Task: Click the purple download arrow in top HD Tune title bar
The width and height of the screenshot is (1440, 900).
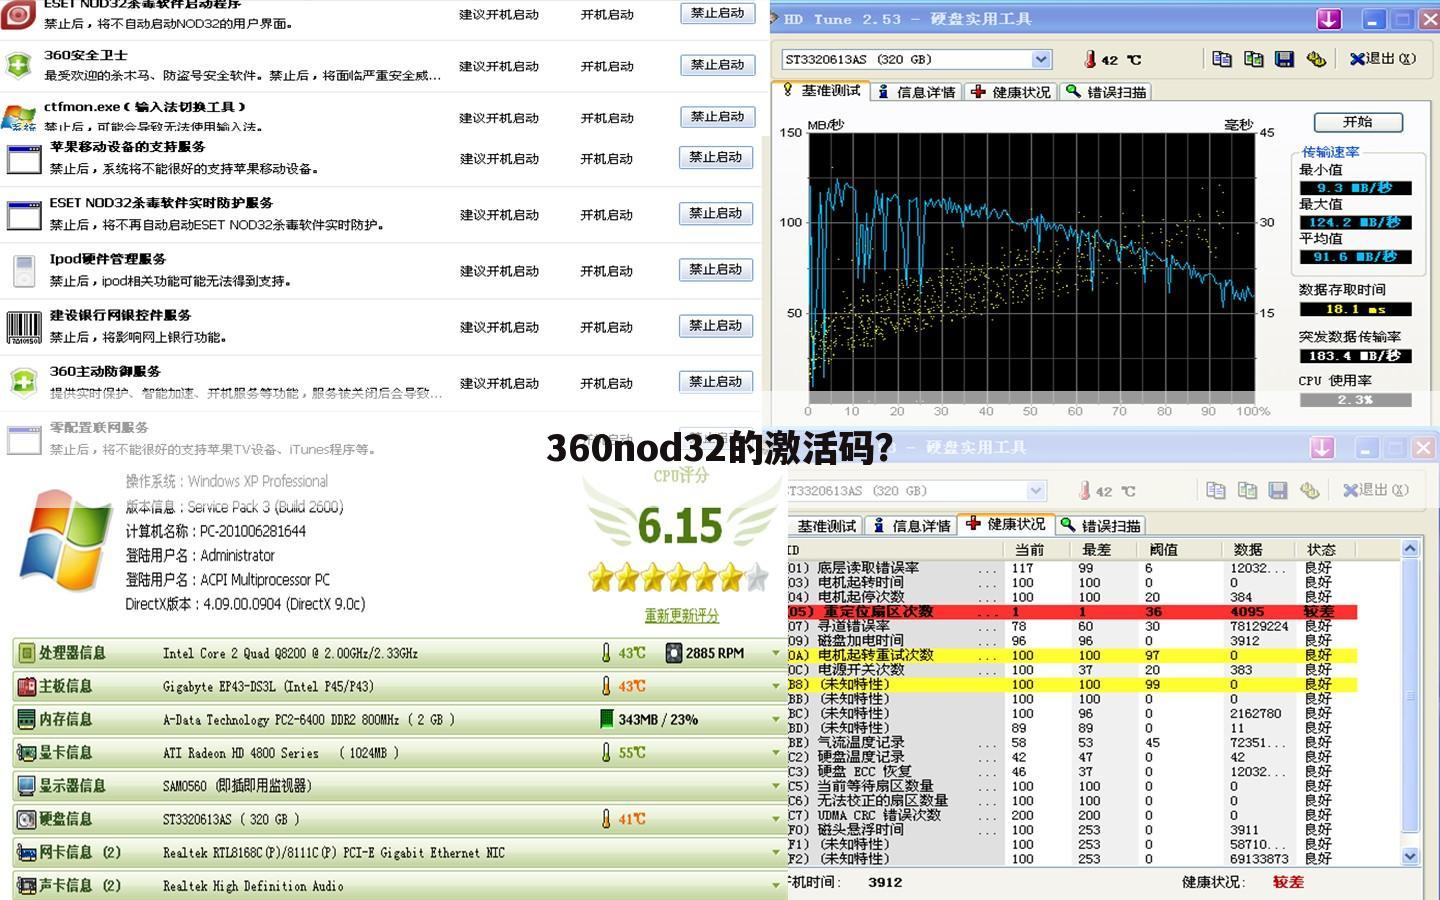Action: 1328,19
